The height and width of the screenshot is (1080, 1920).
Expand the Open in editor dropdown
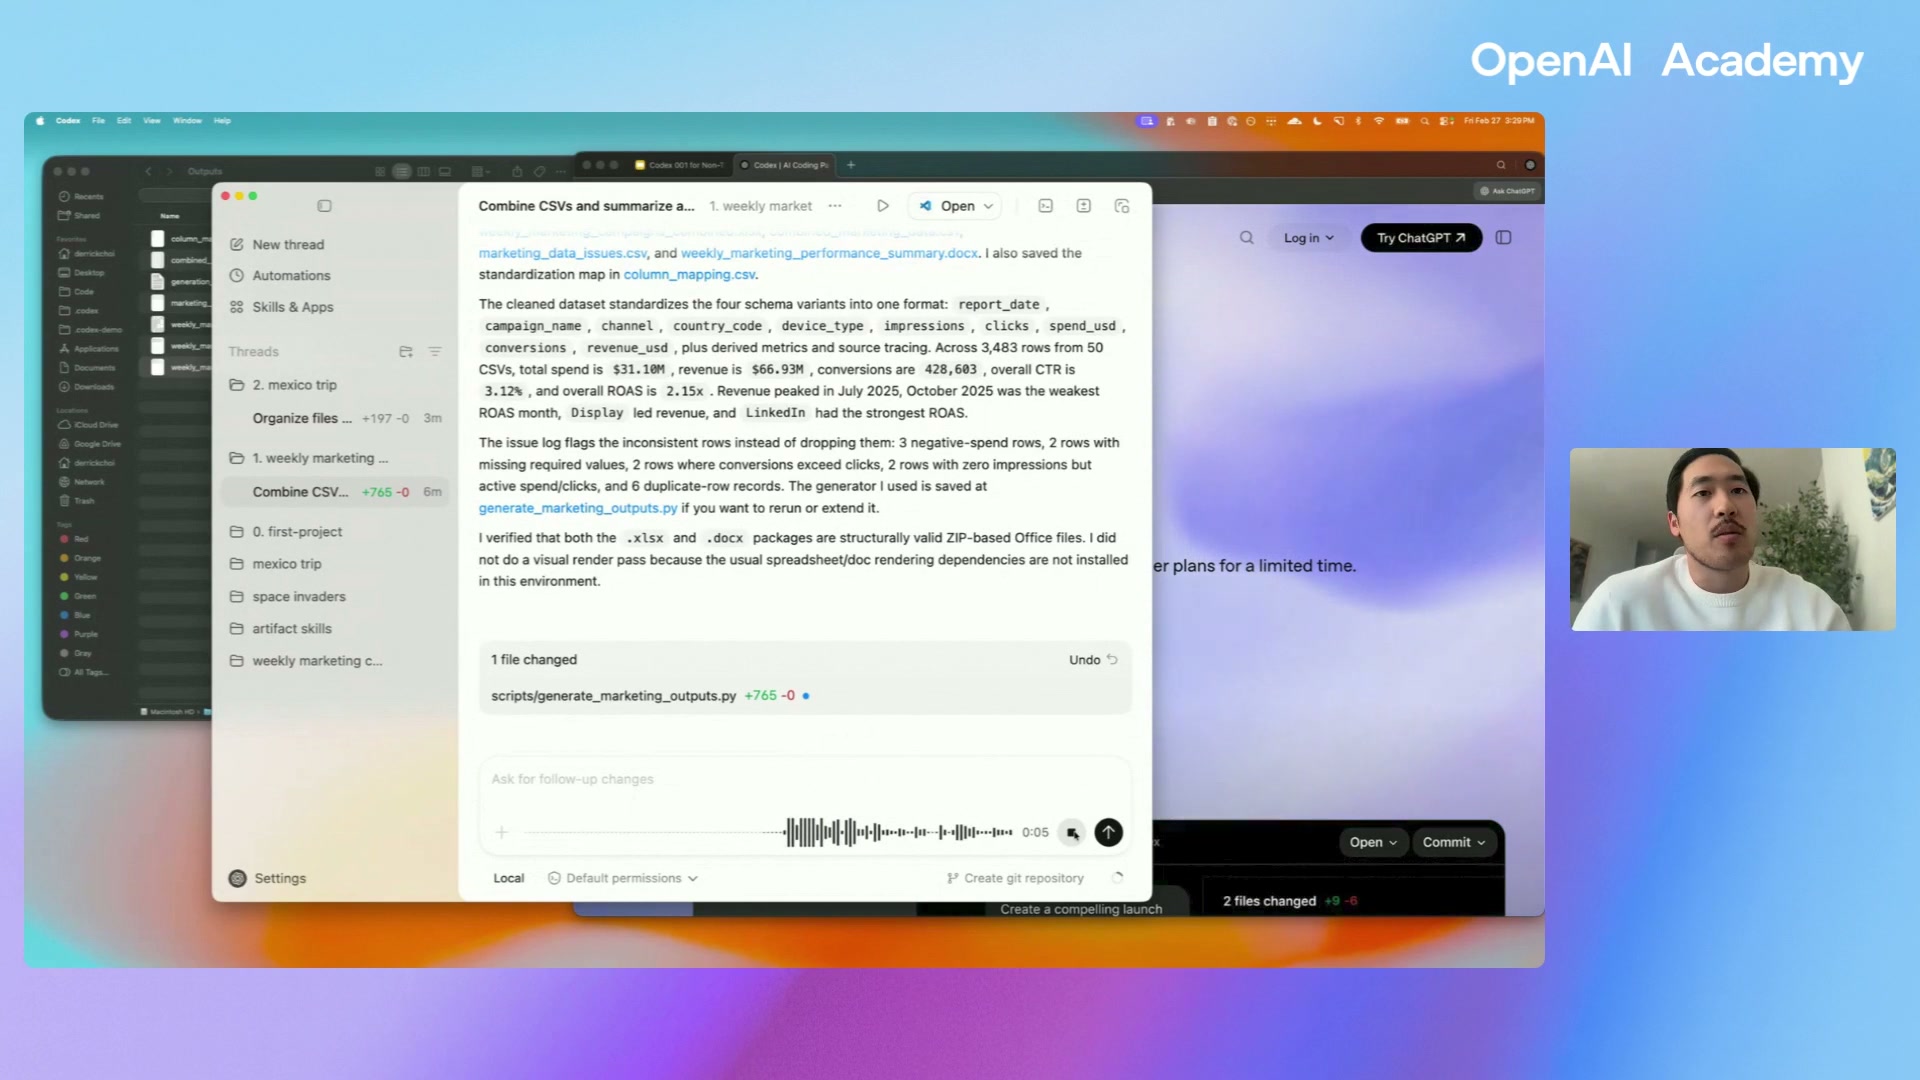988,207
